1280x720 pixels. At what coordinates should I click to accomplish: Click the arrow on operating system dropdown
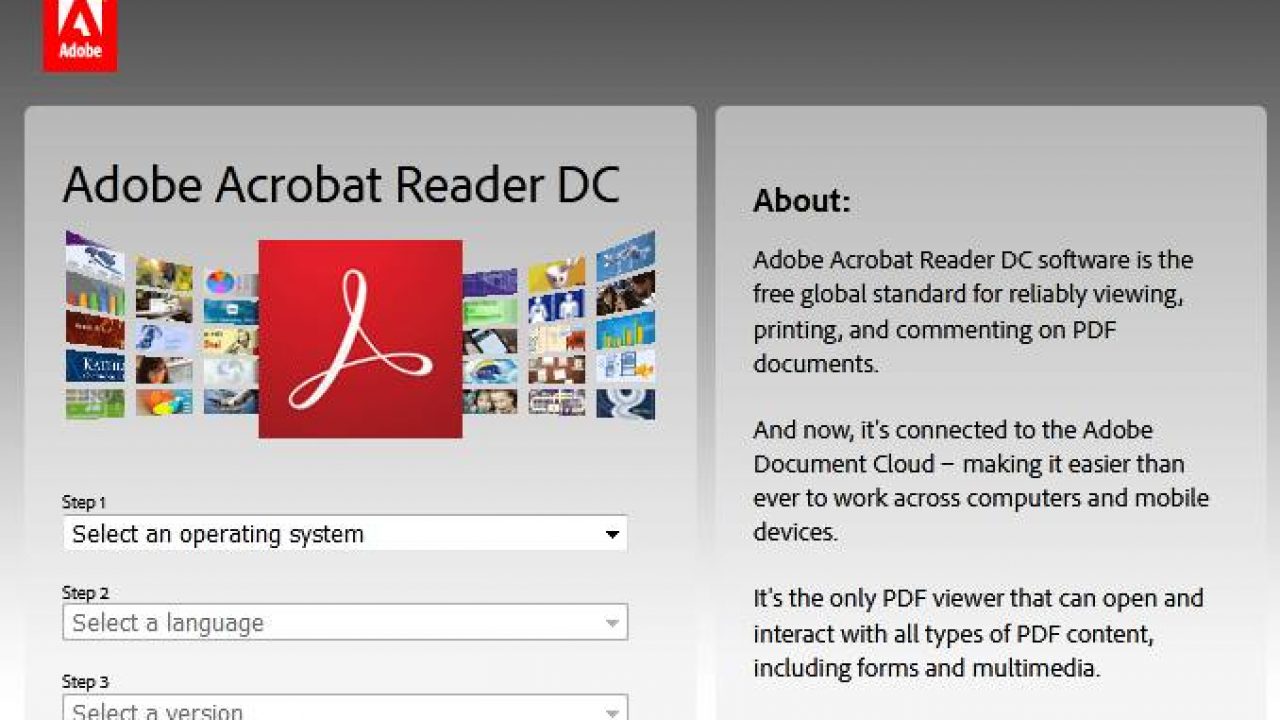tap(613, 535)
